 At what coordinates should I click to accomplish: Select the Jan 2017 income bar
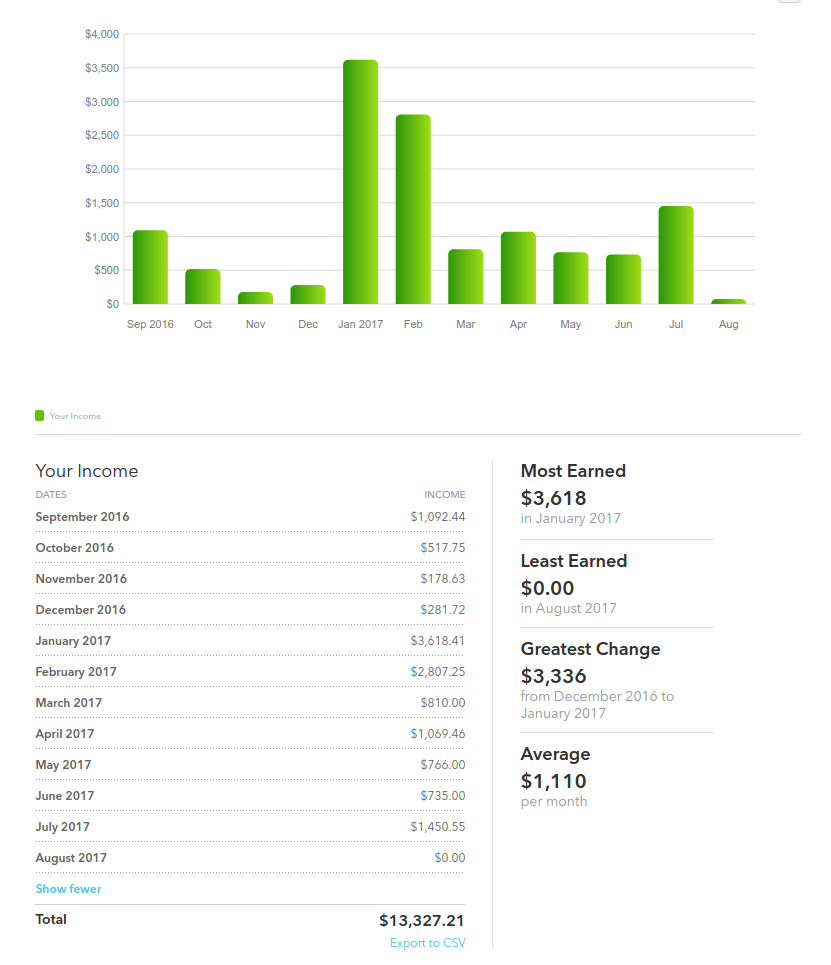pyautogui.click(x=361, y=182)
